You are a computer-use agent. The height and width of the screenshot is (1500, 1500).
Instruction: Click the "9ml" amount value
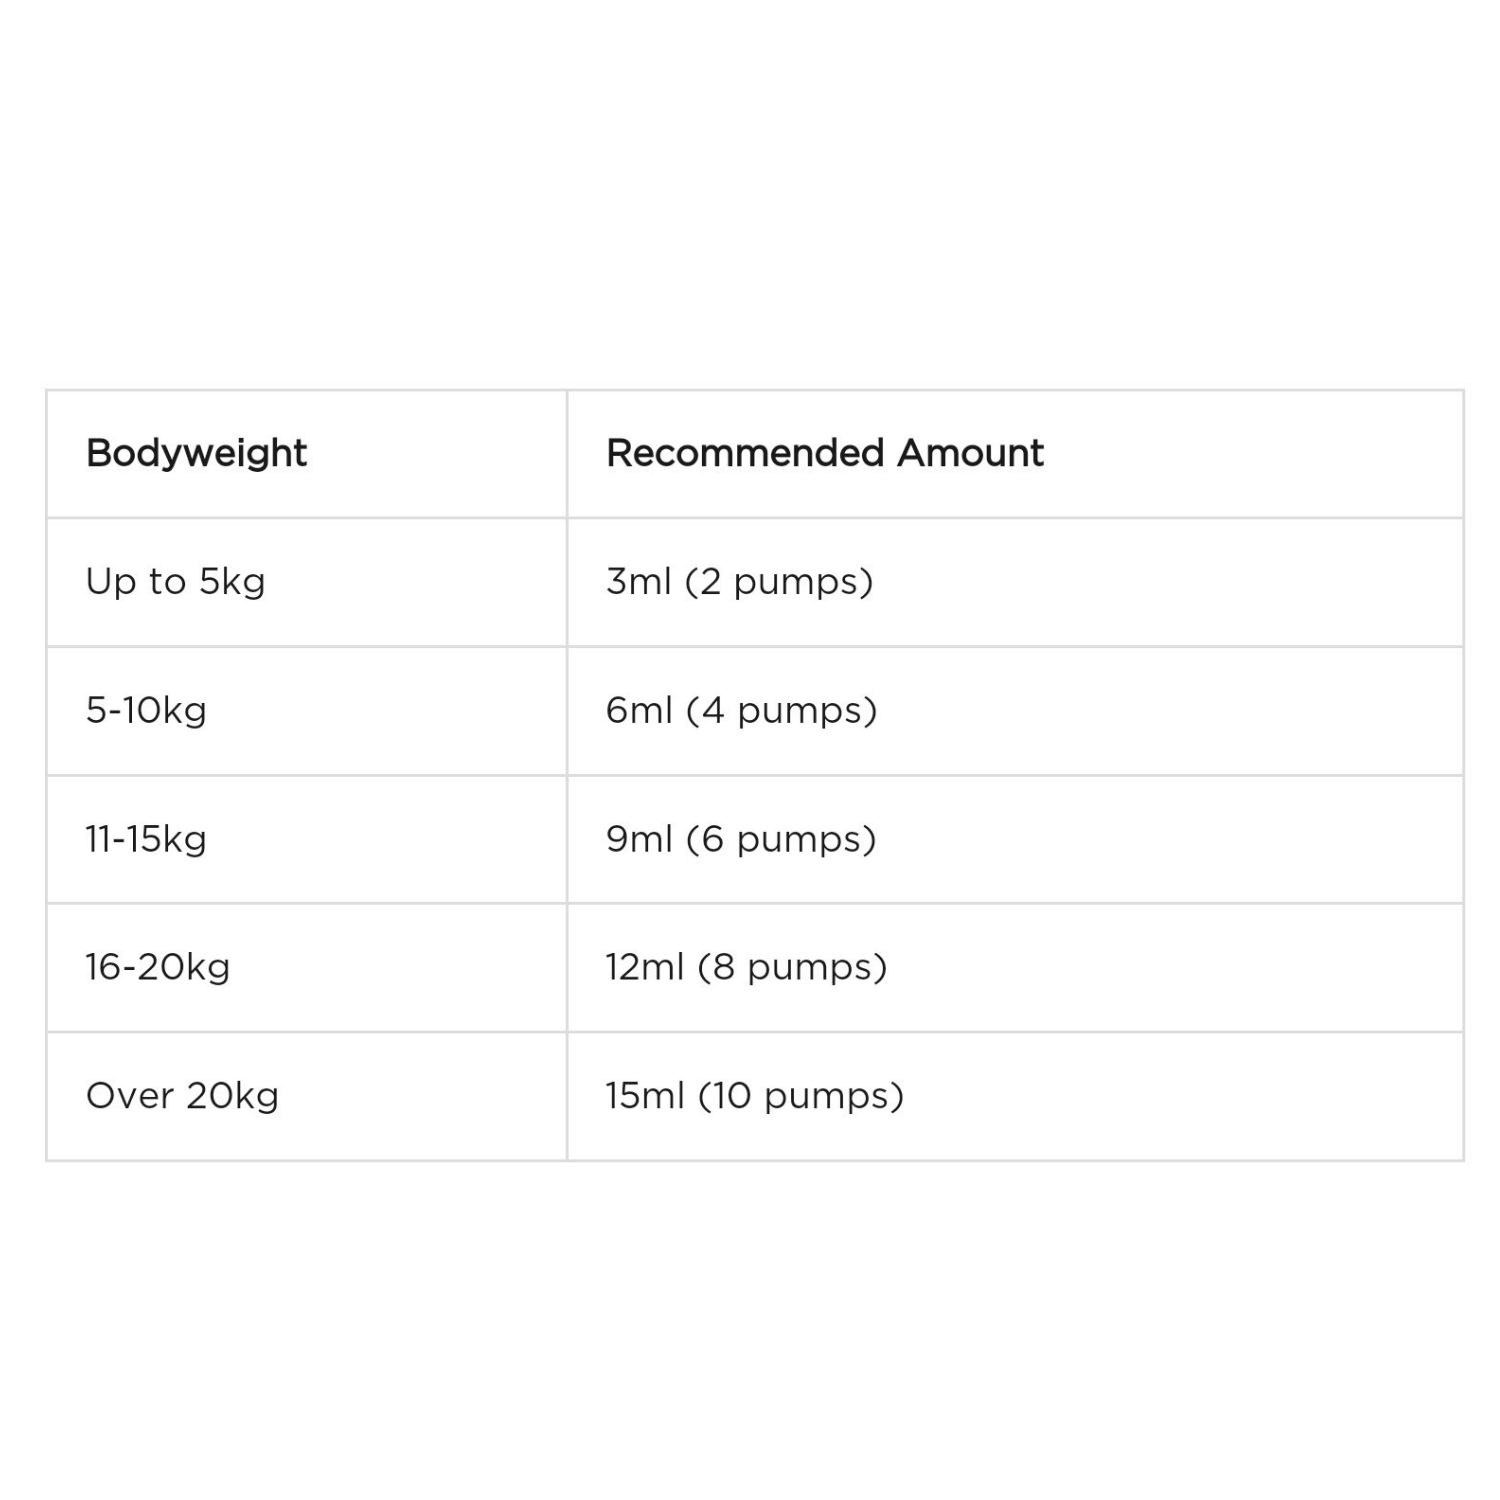tap(639, 838)
